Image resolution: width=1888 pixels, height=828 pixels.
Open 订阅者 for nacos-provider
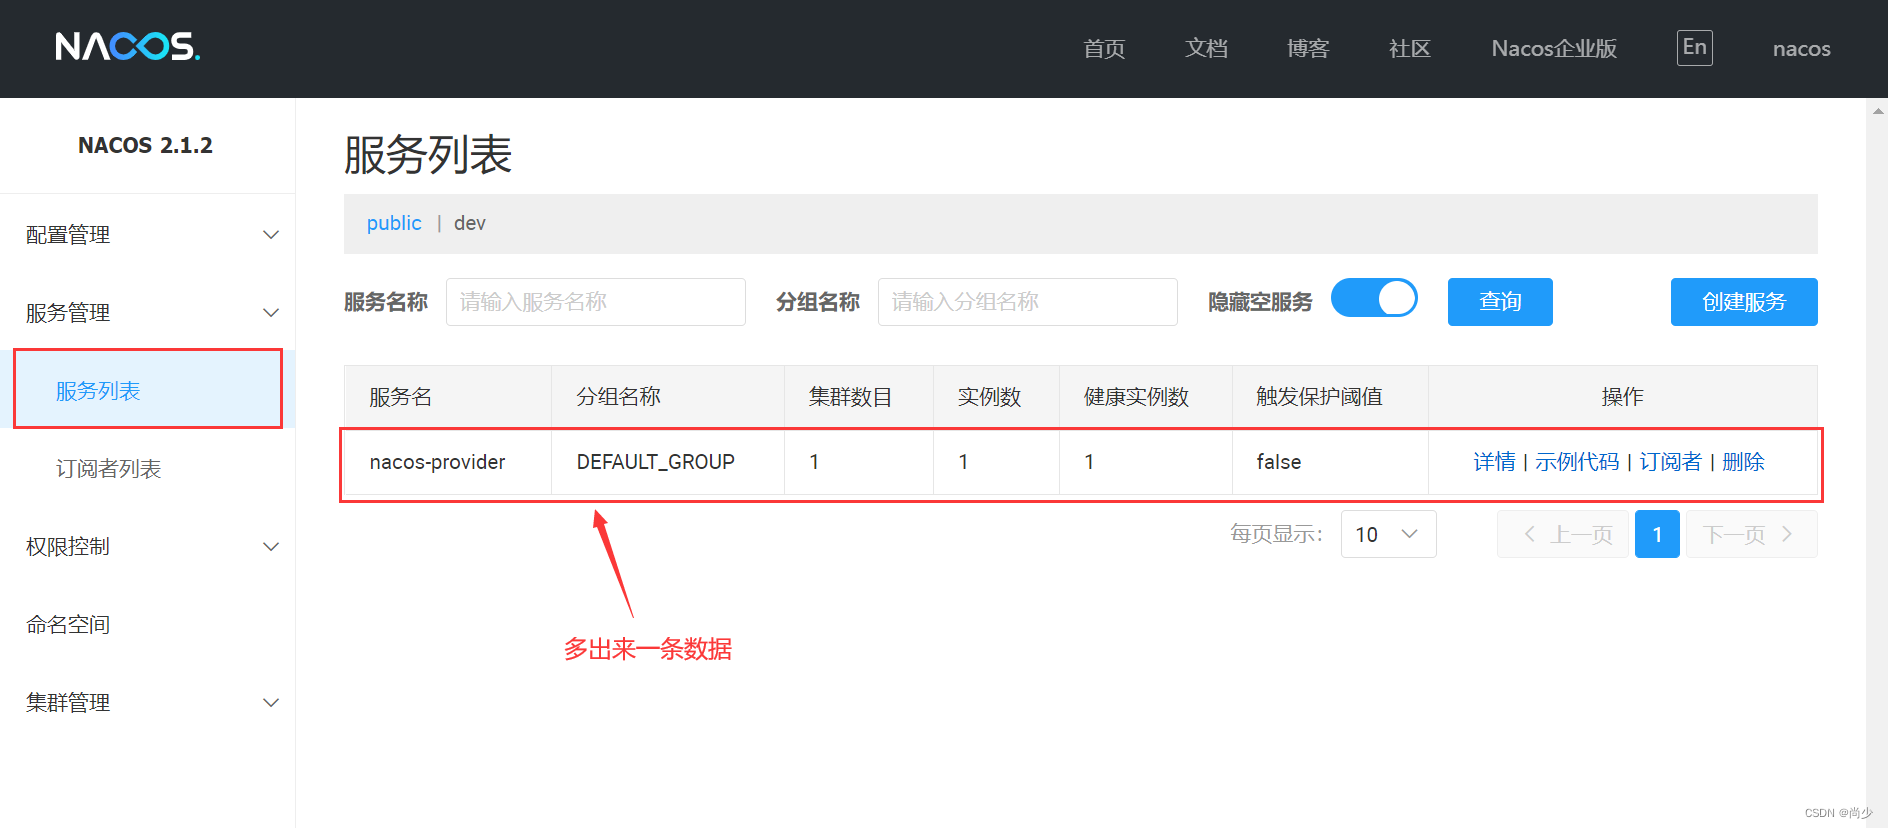pos(1670,462)
